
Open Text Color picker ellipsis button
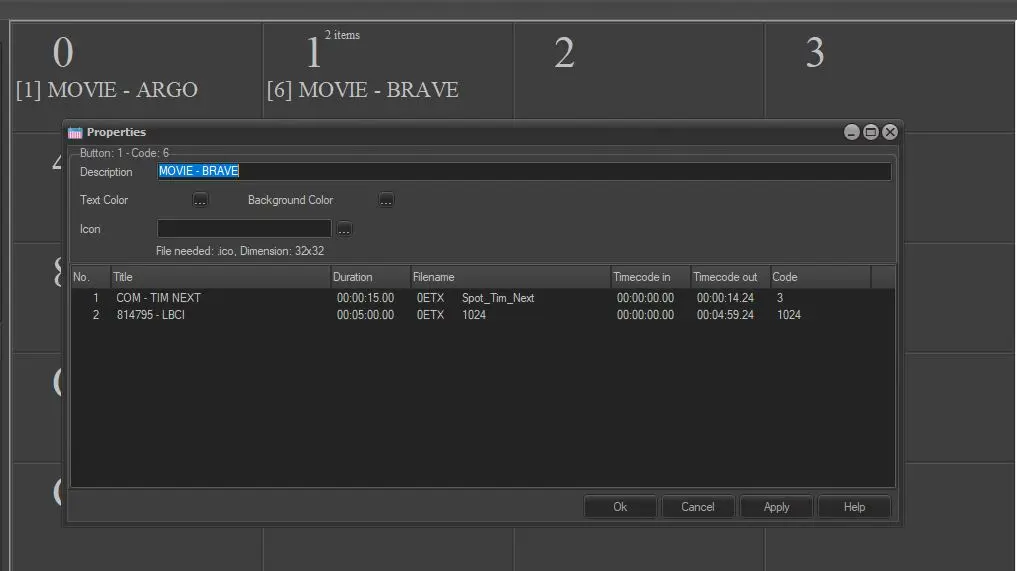[200, 200]
